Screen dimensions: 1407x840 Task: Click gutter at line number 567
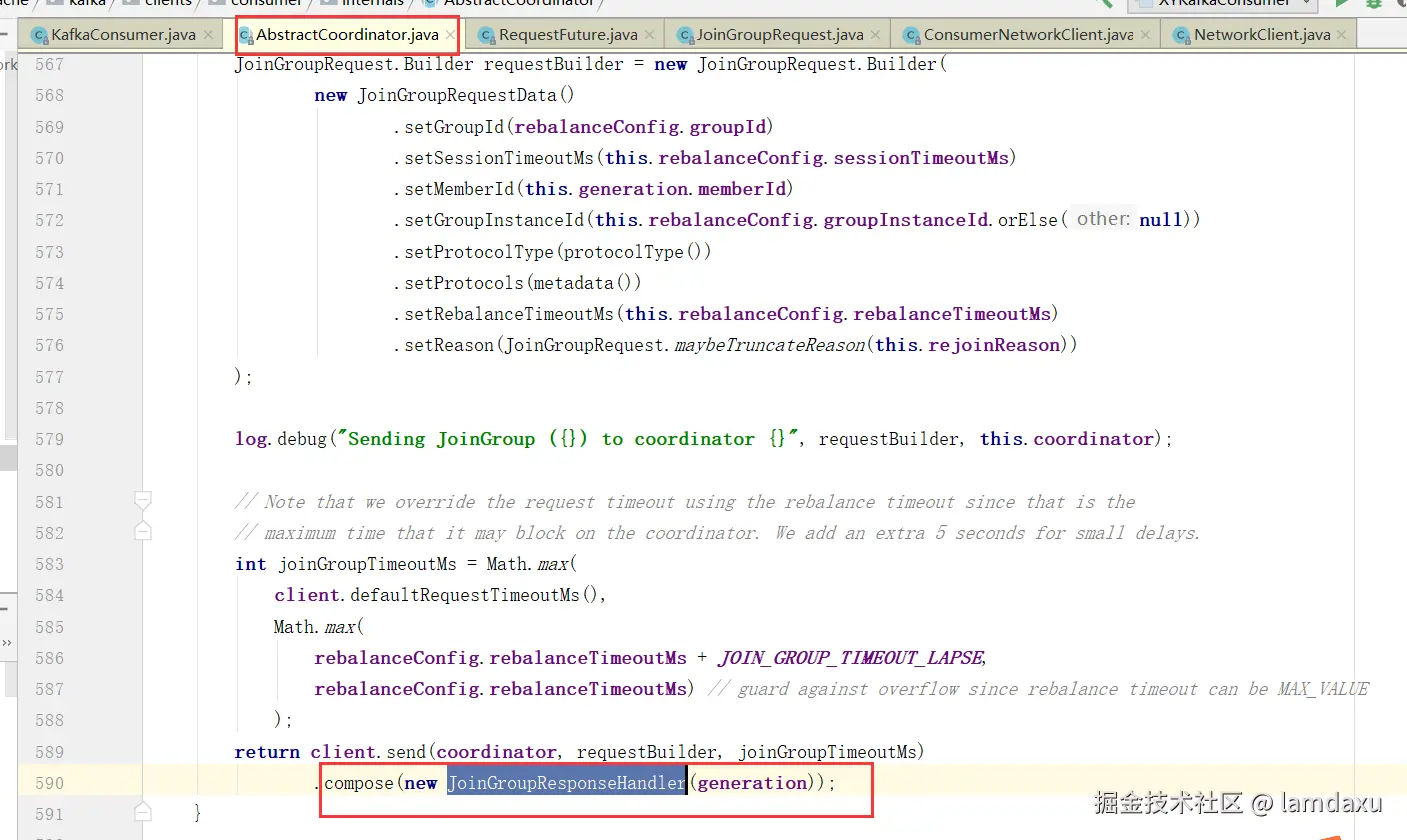point(49,64)
